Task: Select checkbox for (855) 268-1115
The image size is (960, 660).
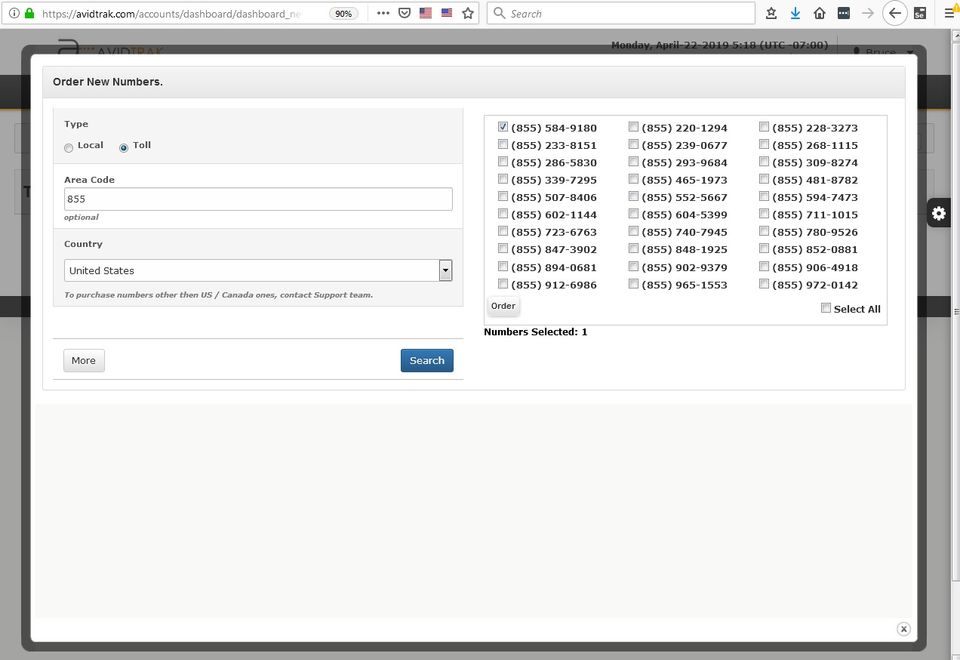Action: point(764,144)
